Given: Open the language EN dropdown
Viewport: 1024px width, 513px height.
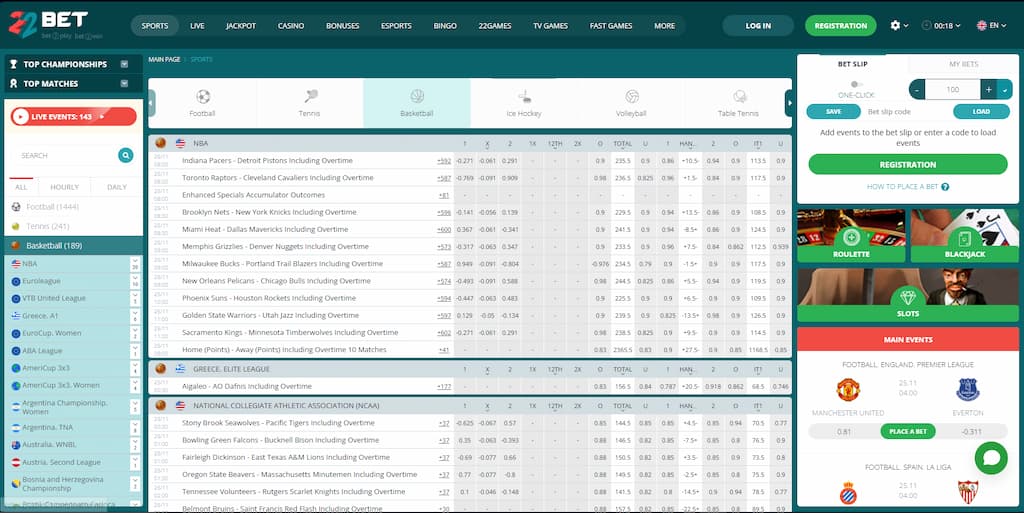Looking at the screenshot, I should [x=991, y=25].
